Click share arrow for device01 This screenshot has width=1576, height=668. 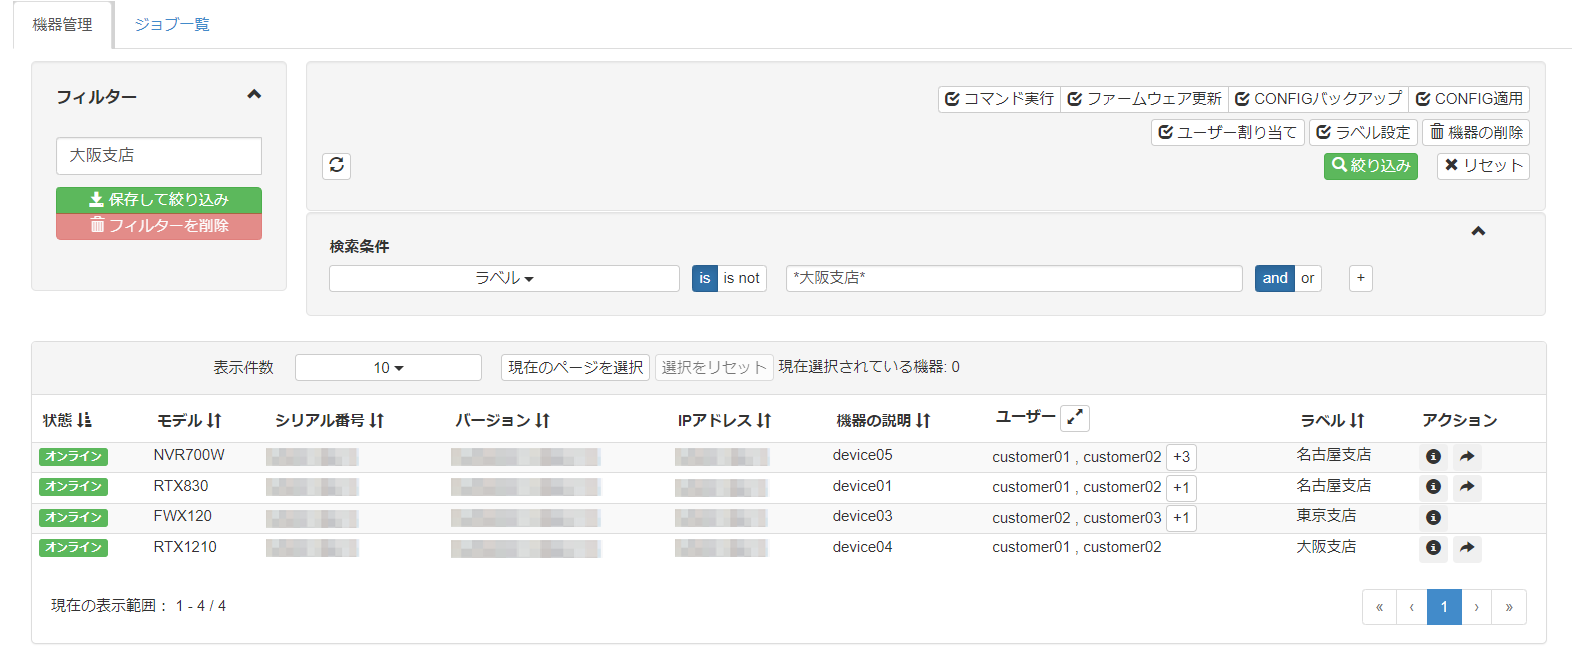coord(1467,487)
